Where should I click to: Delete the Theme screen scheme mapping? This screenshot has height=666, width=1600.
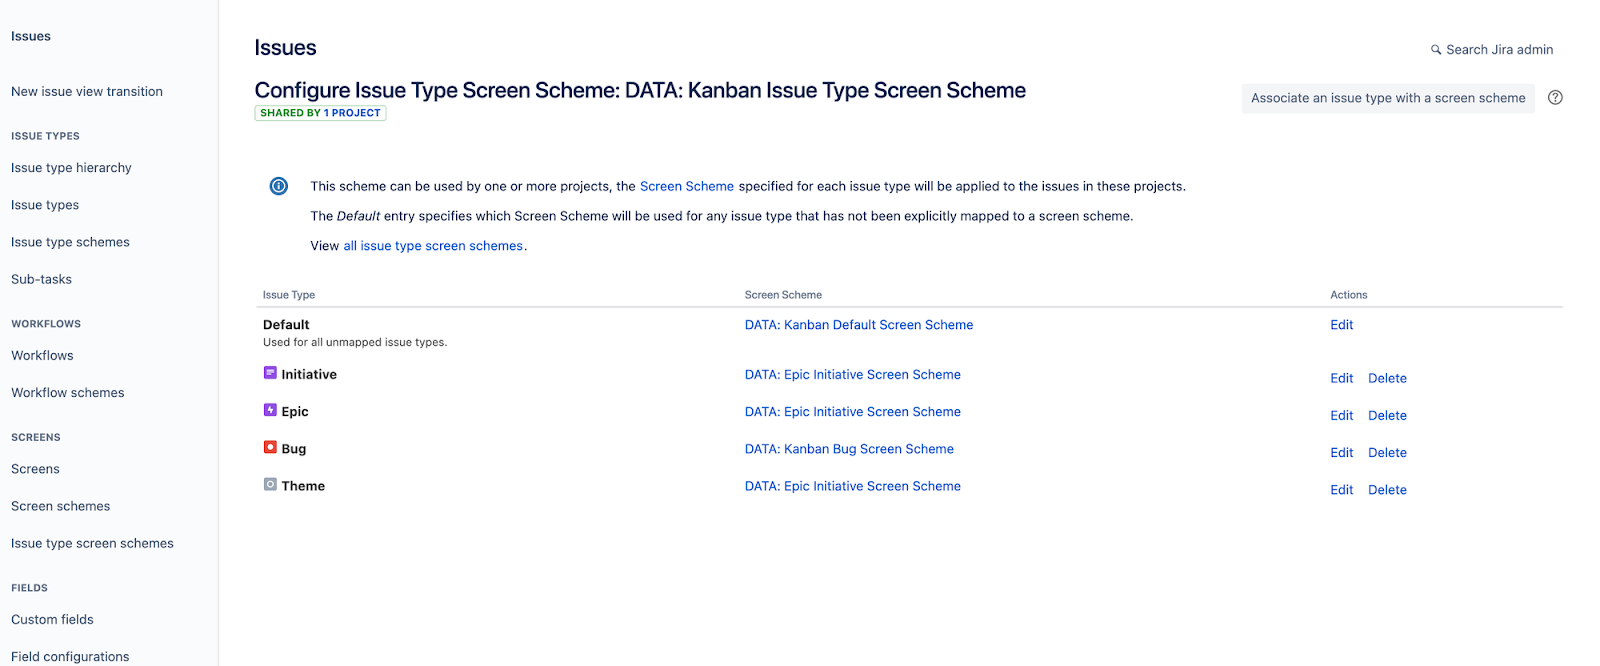point(1387,489)
